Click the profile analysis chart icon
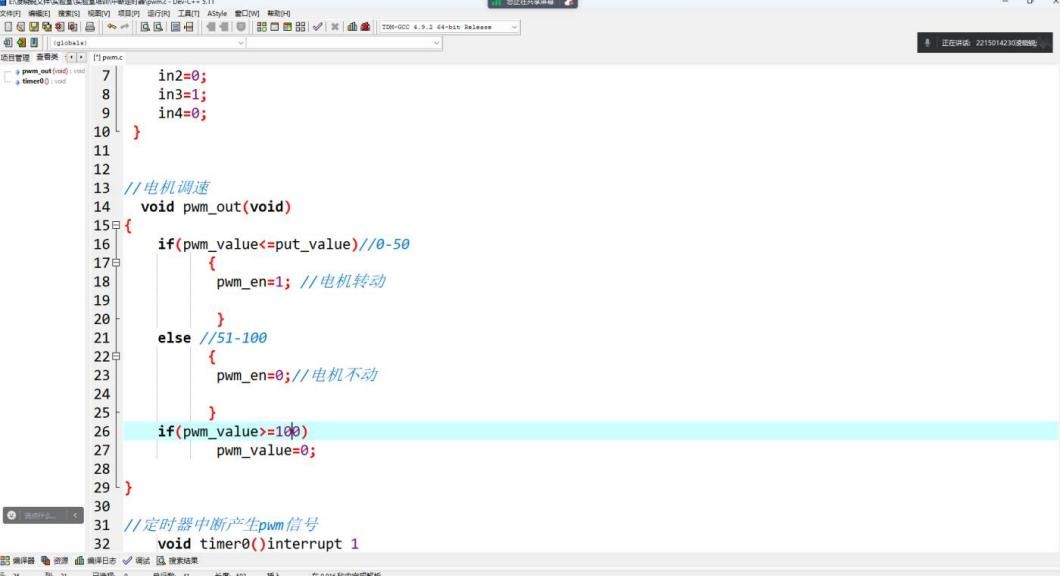The image size is (1060, 576). point(352,28)
